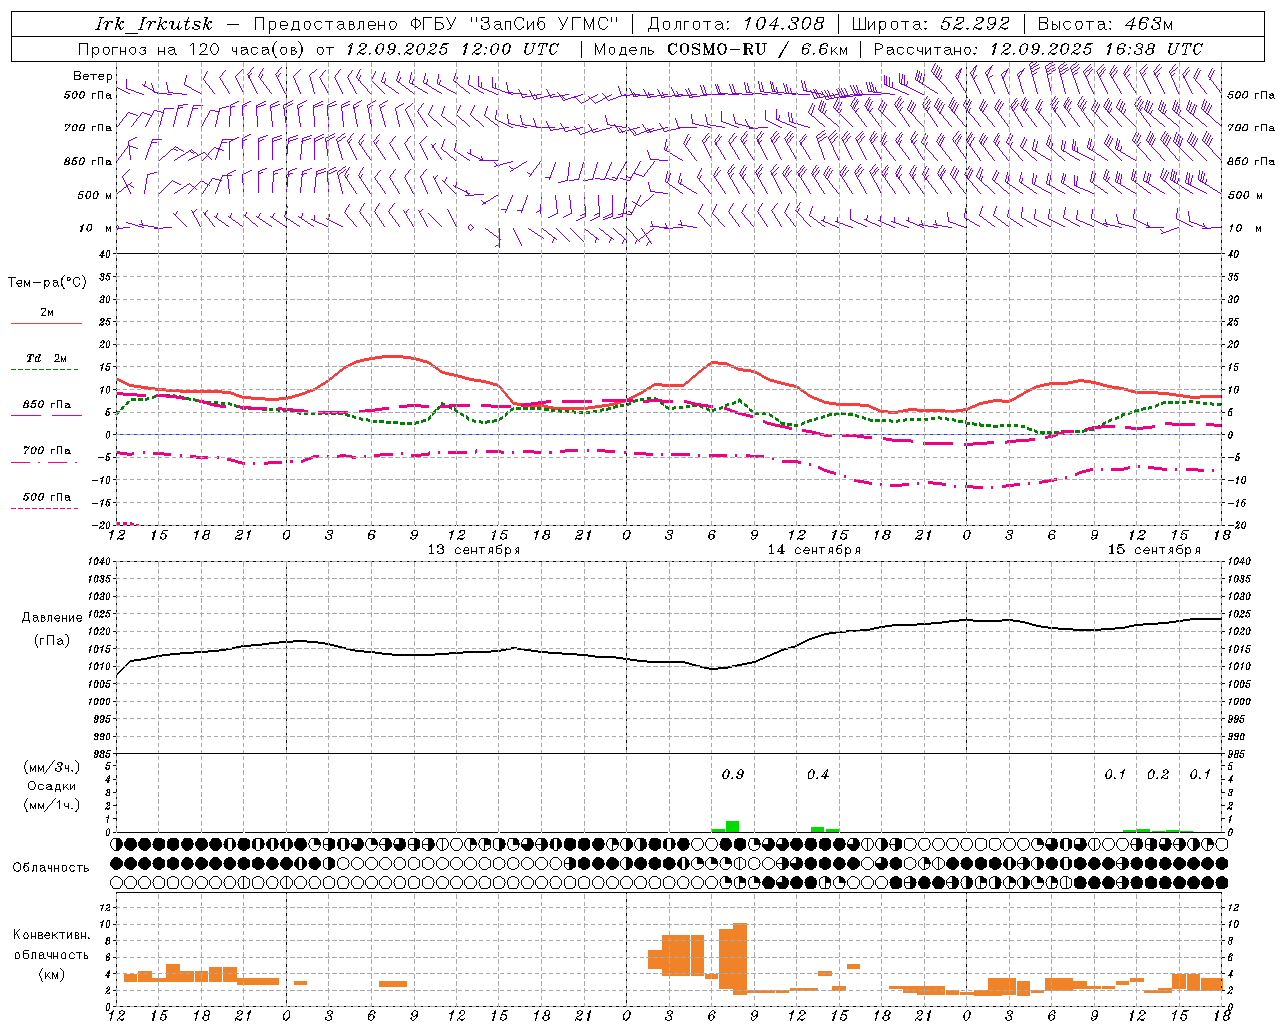Image resolution: width=1280 pixels, height=1024 pixels.
Task: Click the Конвективн. облачность label
Action: 52,945
